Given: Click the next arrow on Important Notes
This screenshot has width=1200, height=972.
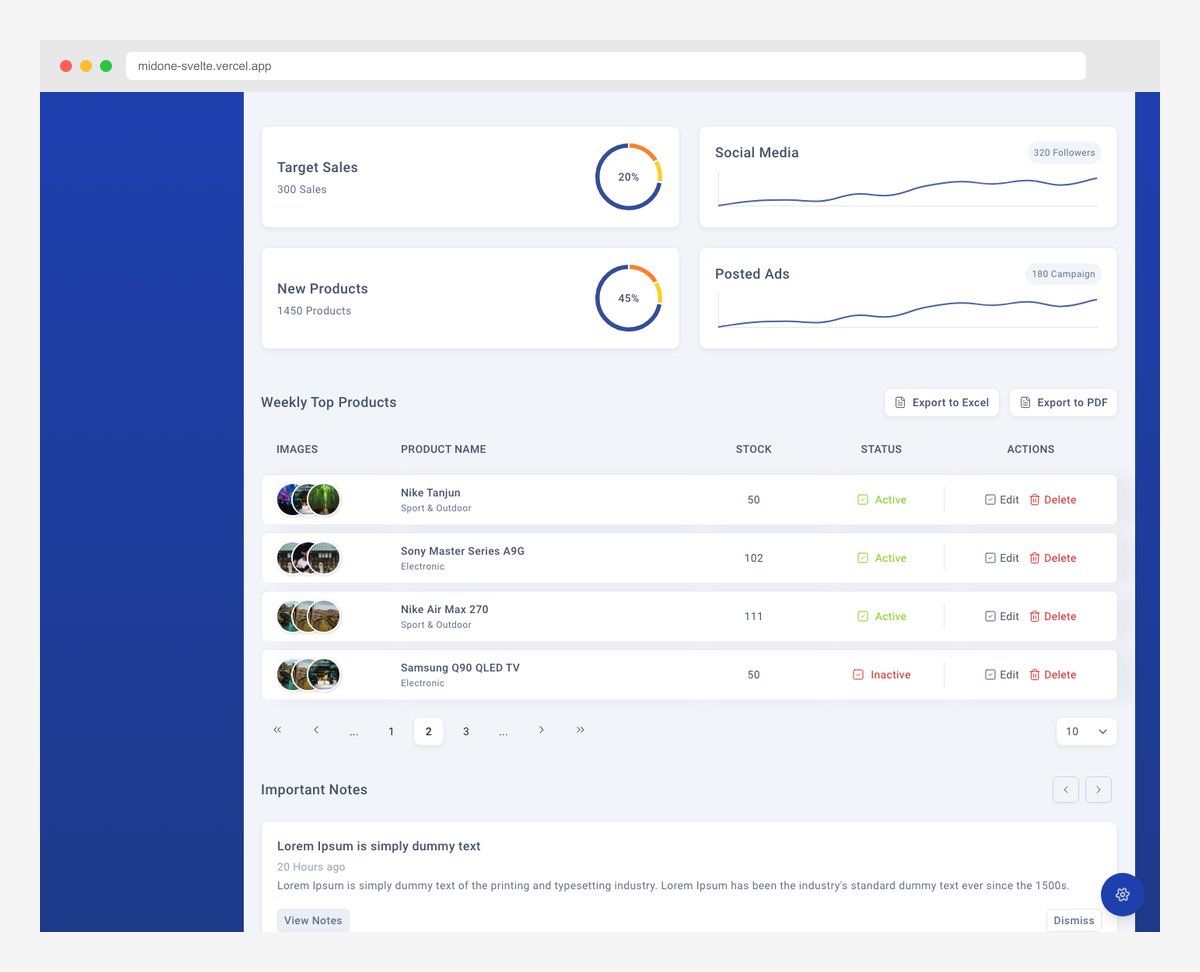Looking at the screenshot, I should pos(1098,789).
